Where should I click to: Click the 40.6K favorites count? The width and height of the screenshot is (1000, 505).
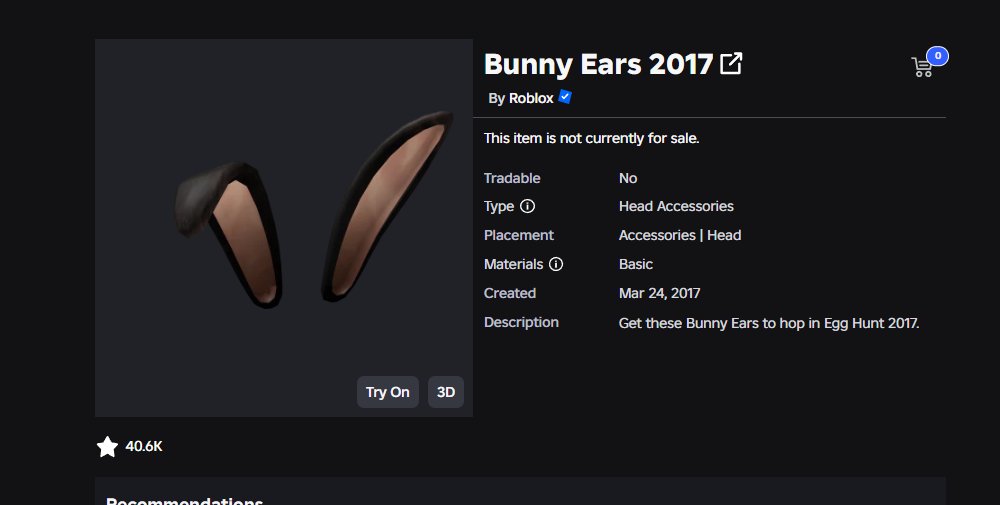click(144, 446)
